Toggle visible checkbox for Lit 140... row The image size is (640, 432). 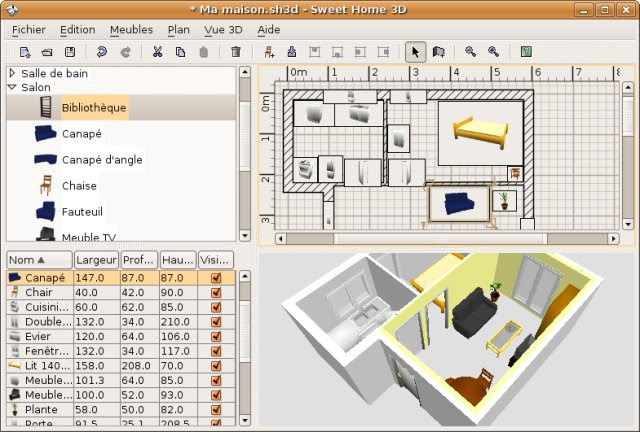pos(216,366)
